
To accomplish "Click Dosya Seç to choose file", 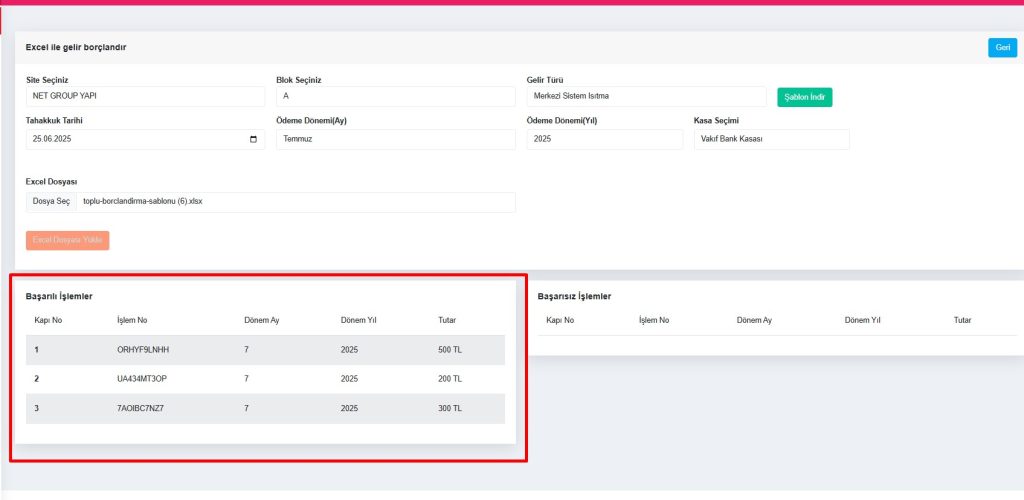I will pos(52,202).
